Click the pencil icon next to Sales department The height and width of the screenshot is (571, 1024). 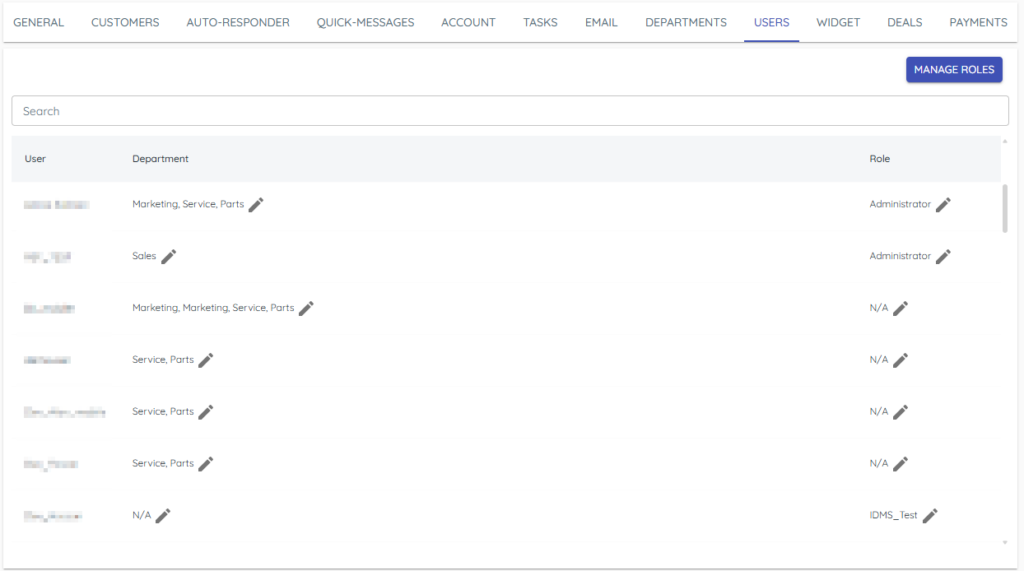tap(169, 256)
